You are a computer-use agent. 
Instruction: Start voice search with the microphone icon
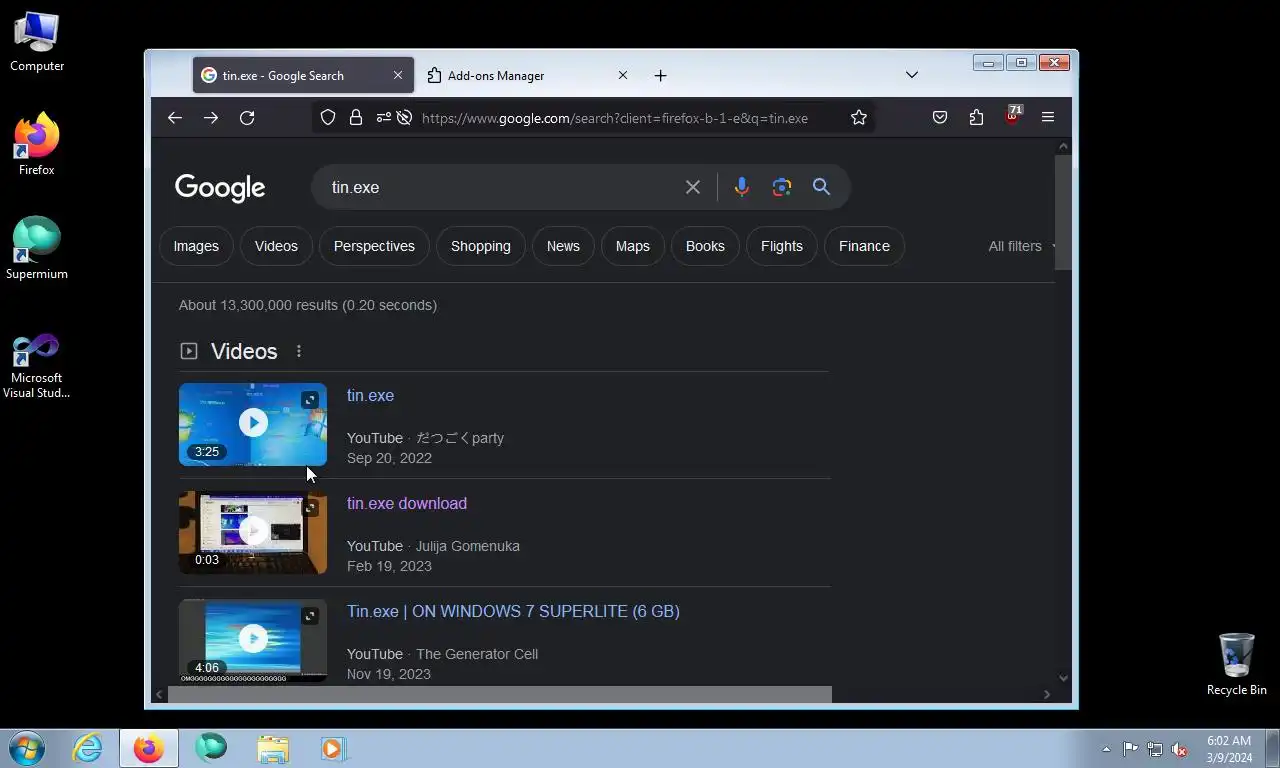pyautogui.click(x=741, y=187)
